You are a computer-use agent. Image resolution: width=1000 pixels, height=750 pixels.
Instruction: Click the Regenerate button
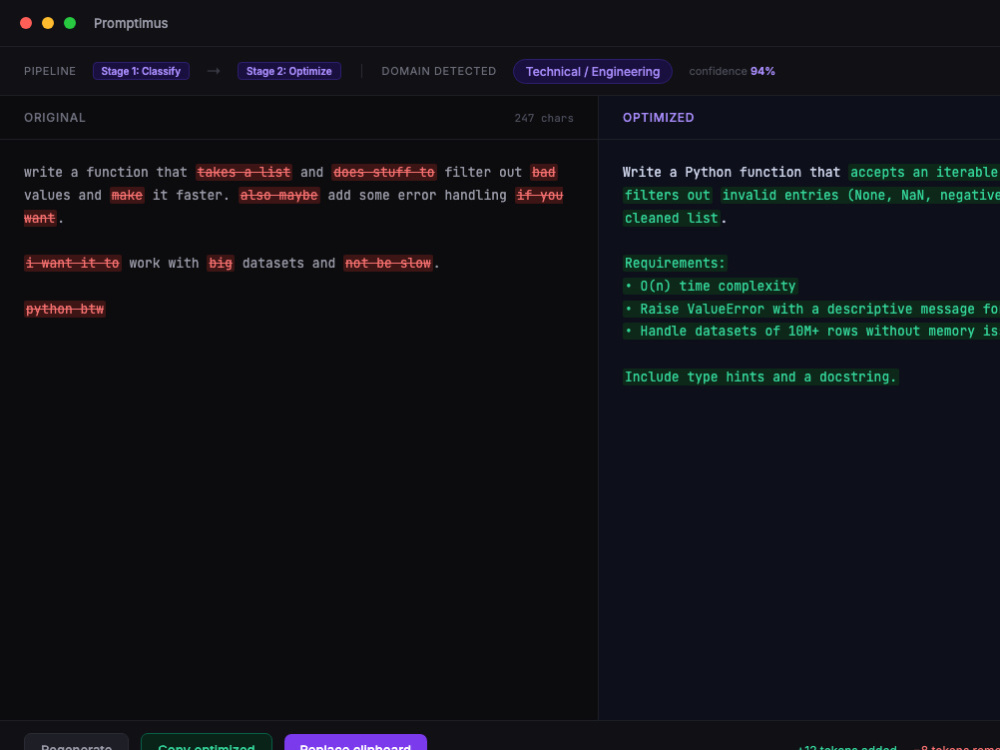tap(77, 743)
